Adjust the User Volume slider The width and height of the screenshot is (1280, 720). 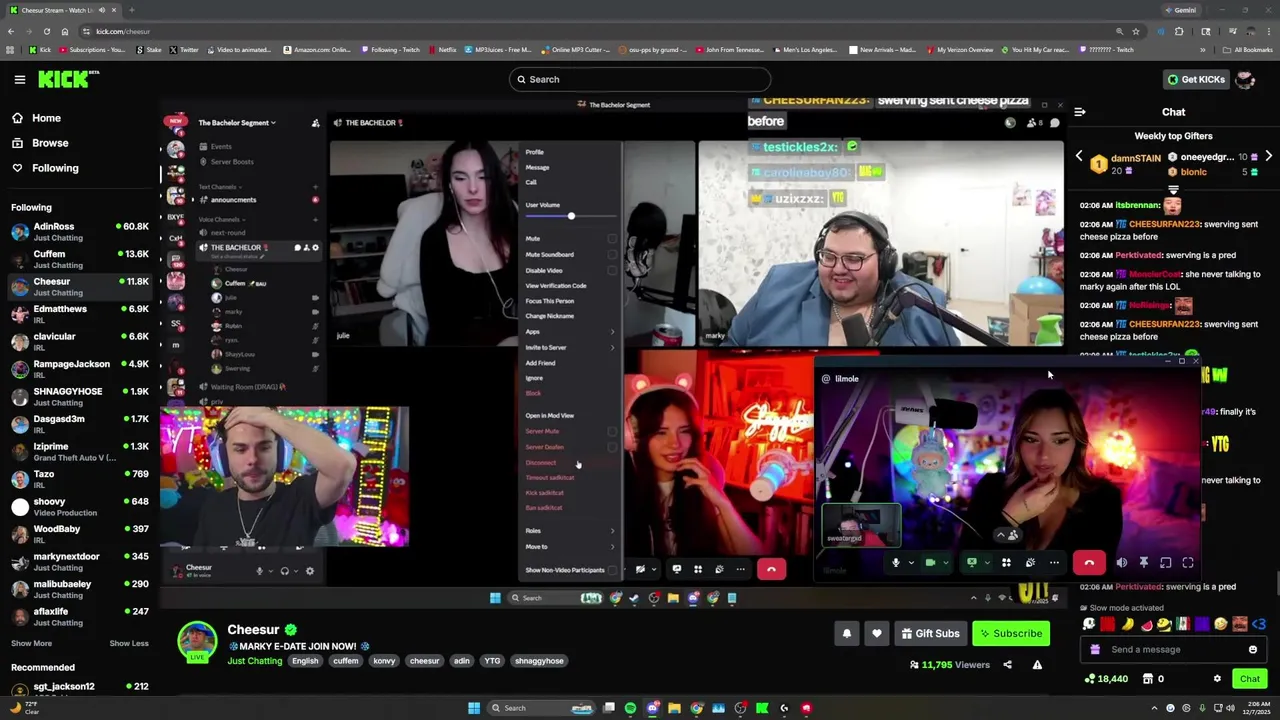(571, 217)
